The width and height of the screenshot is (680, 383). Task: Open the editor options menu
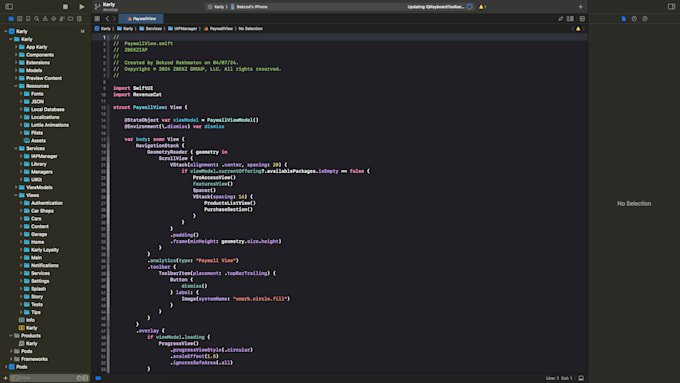[x=570, y=19]
